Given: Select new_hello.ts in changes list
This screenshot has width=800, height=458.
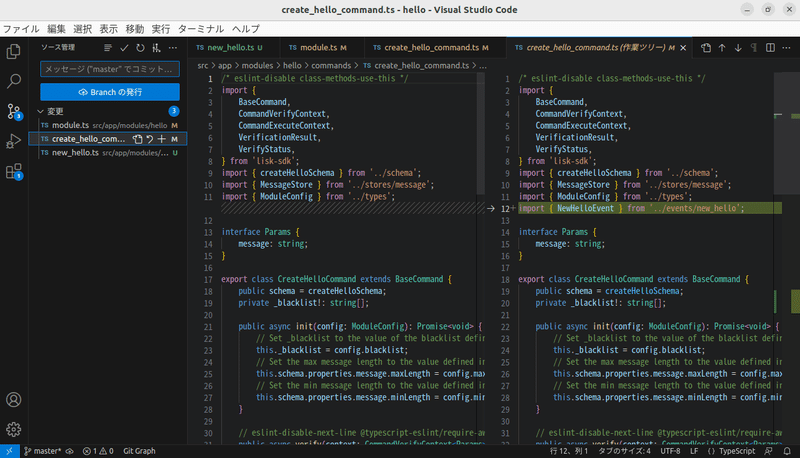Looking at the screenshot, I should (109, 152).
